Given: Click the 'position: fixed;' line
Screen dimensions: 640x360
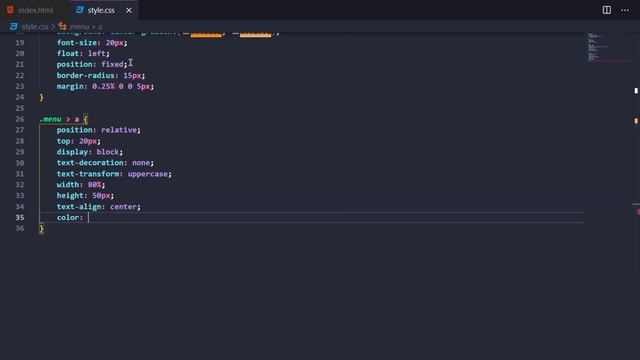Looking at the screenshot, I should pyautogui.click(x=92, y=64).
